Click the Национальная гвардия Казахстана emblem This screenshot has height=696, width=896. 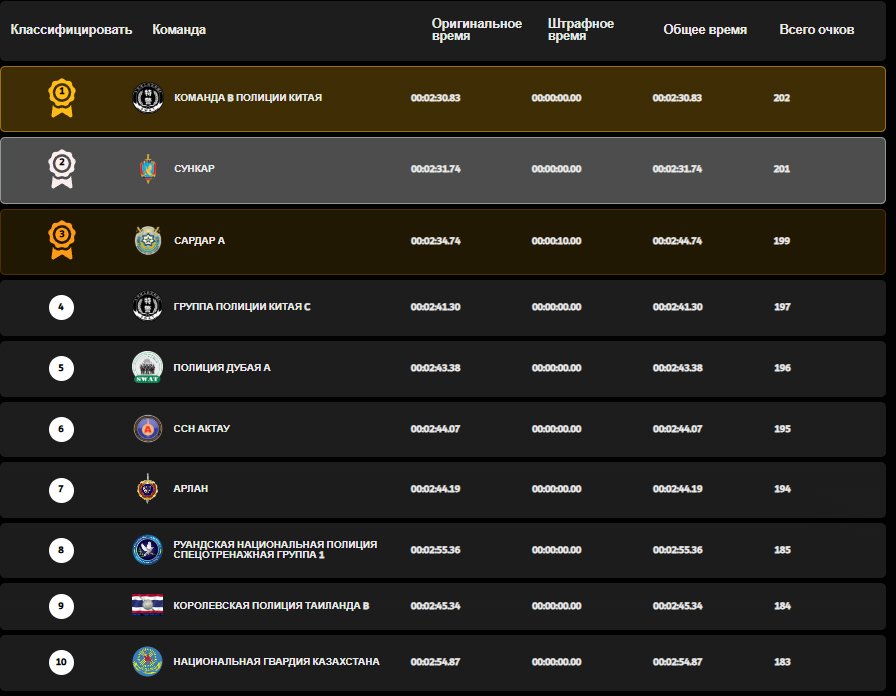(x=147, y=662)
